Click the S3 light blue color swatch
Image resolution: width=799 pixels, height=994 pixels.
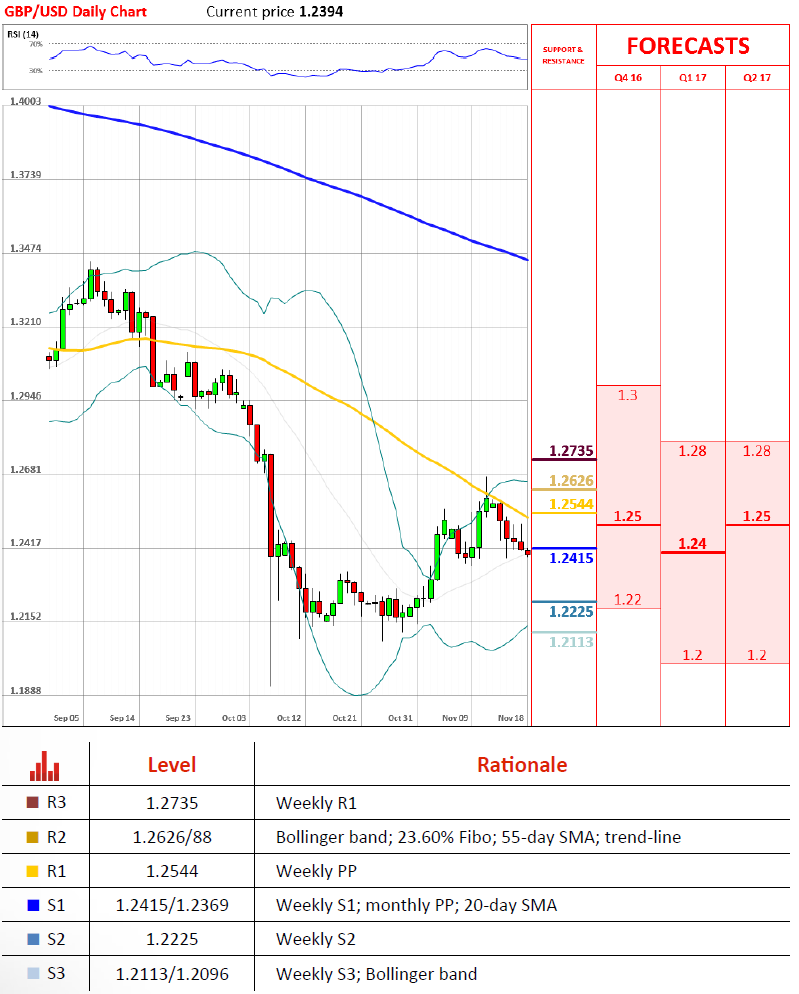(33, 973)
